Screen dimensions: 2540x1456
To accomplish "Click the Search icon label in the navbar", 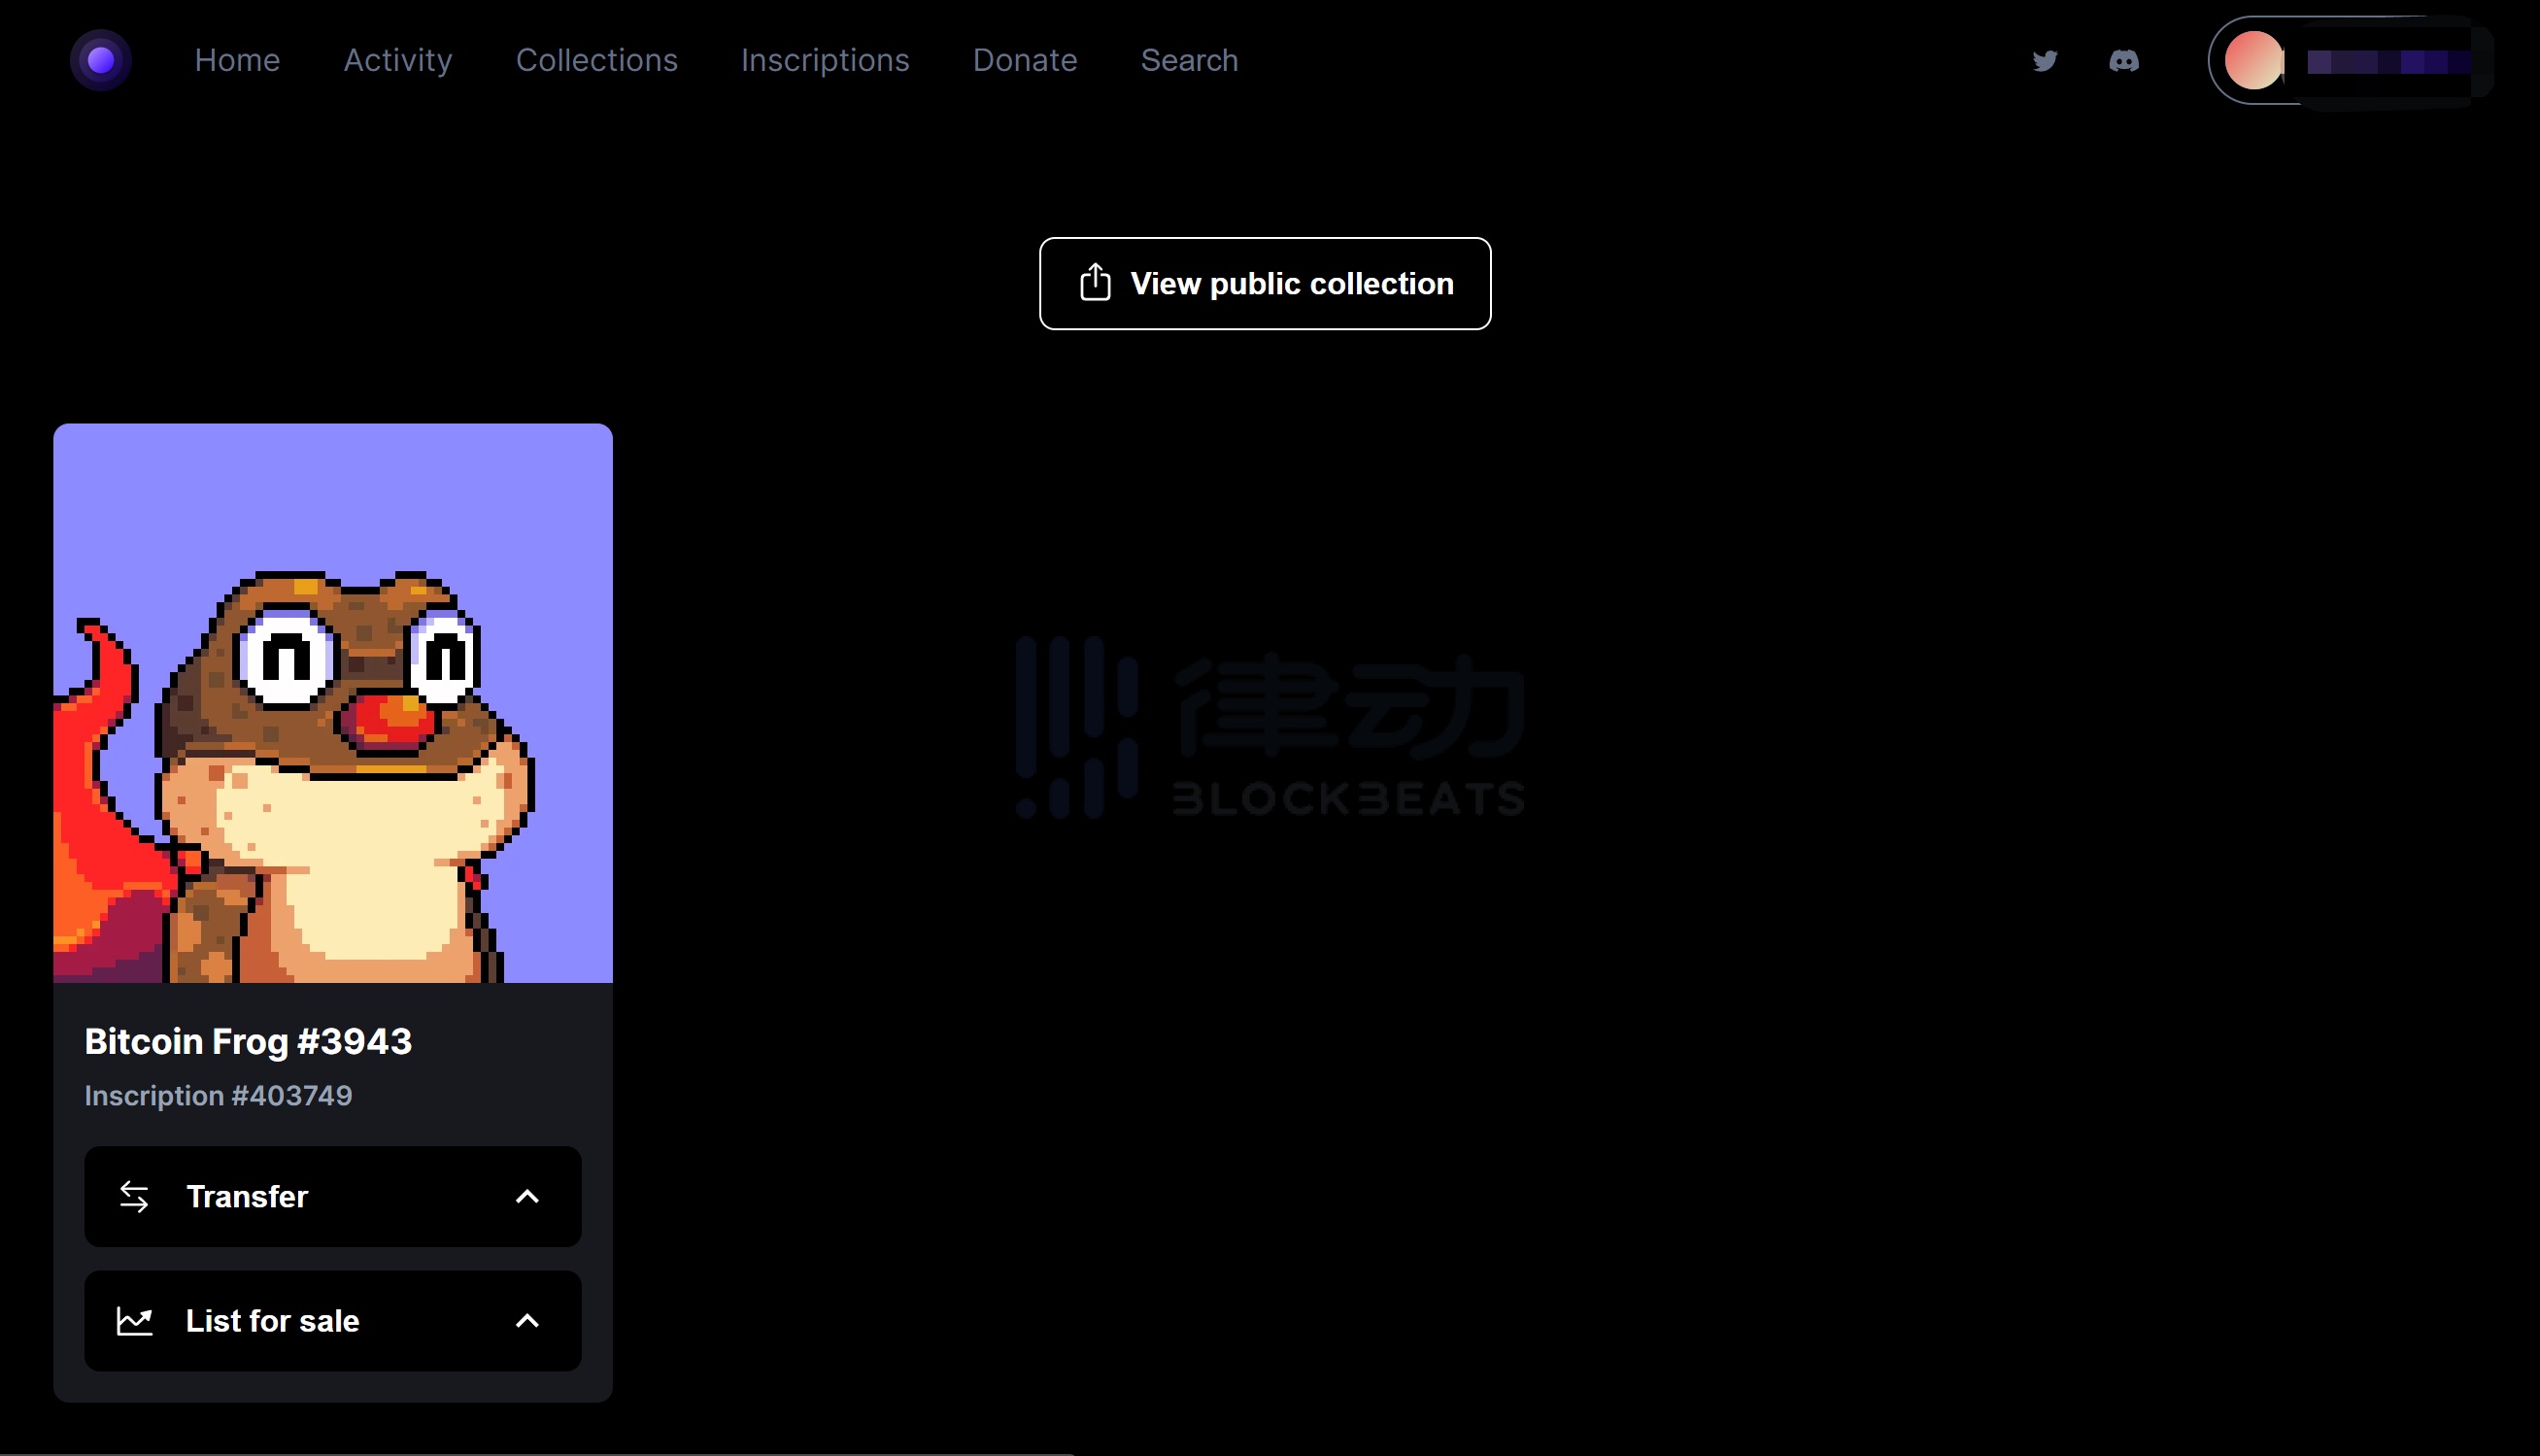I will [x=1188, y=60].
